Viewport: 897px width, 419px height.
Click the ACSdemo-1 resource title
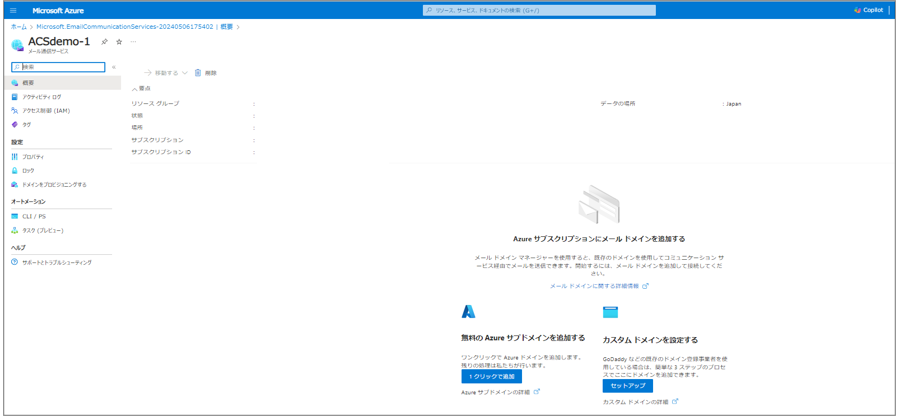(59, 41)
